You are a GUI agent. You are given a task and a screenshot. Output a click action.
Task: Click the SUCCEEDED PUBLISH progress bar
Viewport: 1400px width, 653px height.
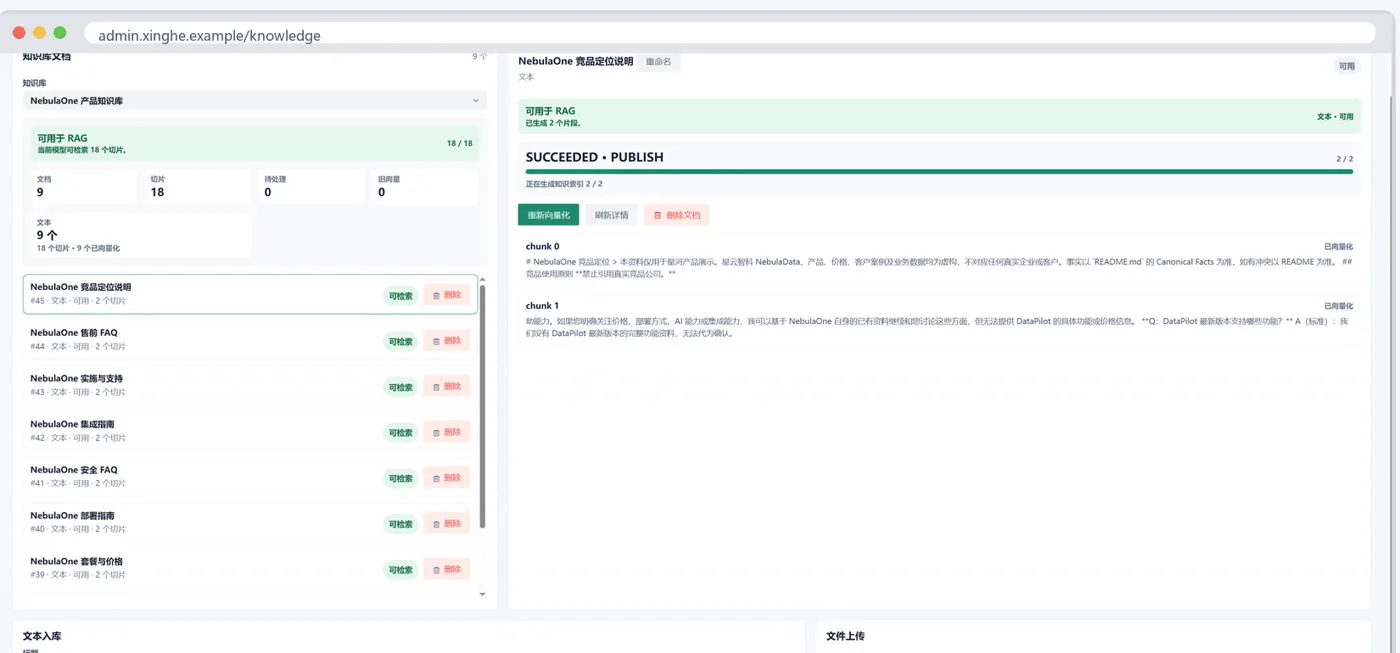pos(939,172)
